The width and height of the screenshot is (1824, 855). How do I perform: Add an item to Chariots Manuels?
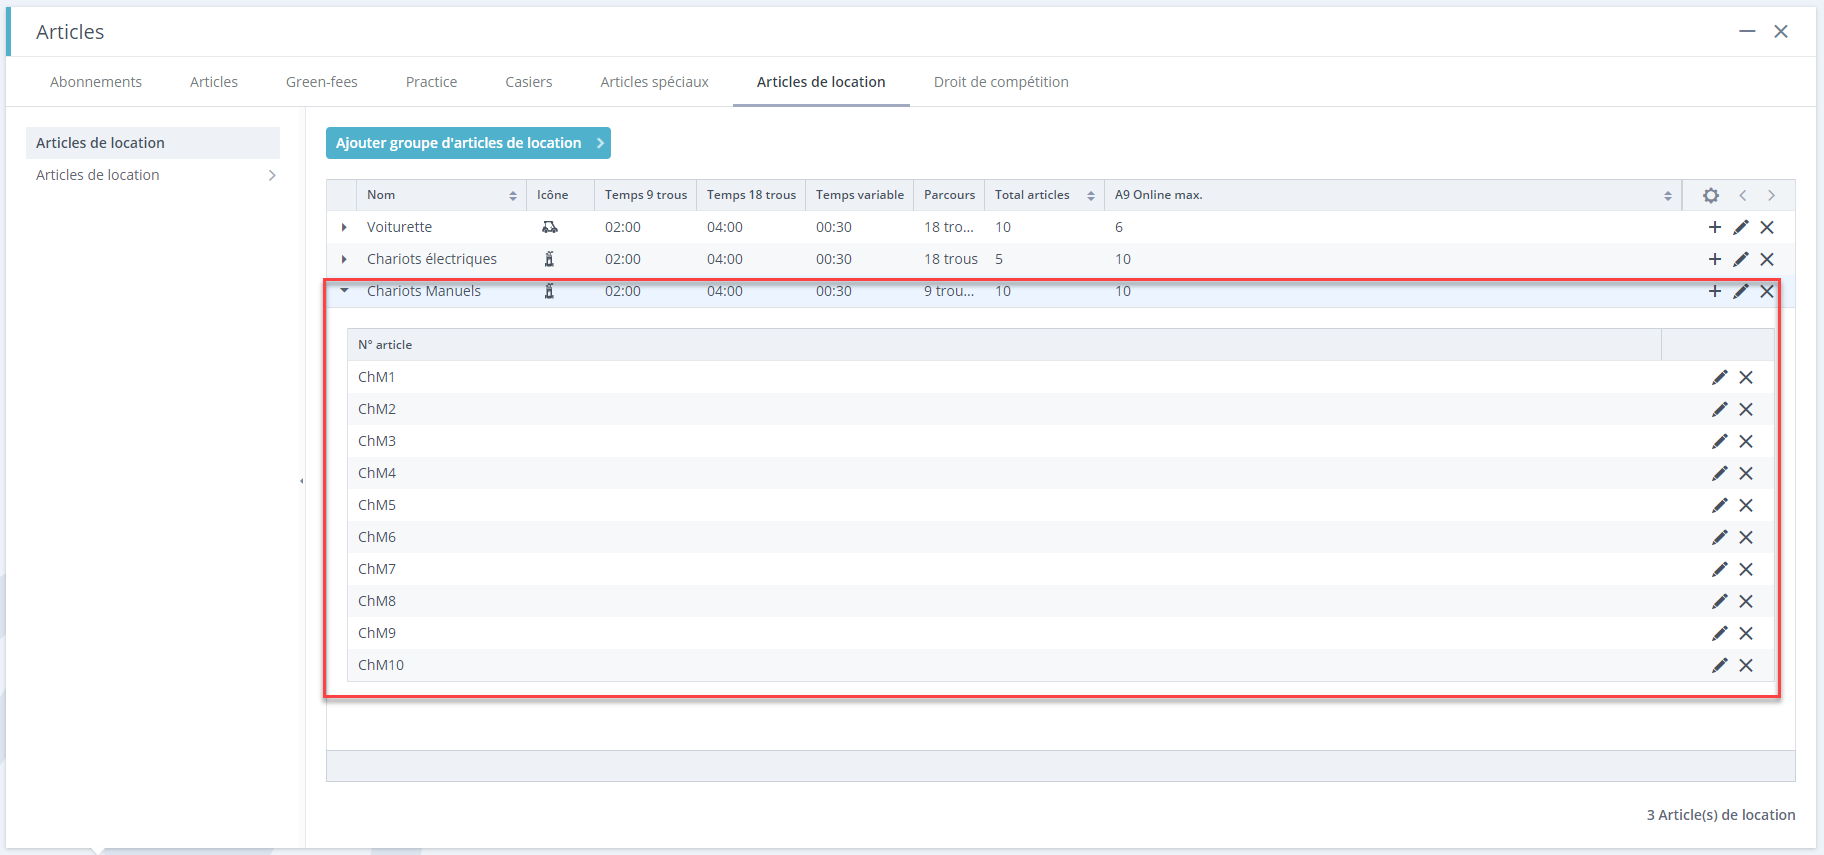tap(1715, 291)
